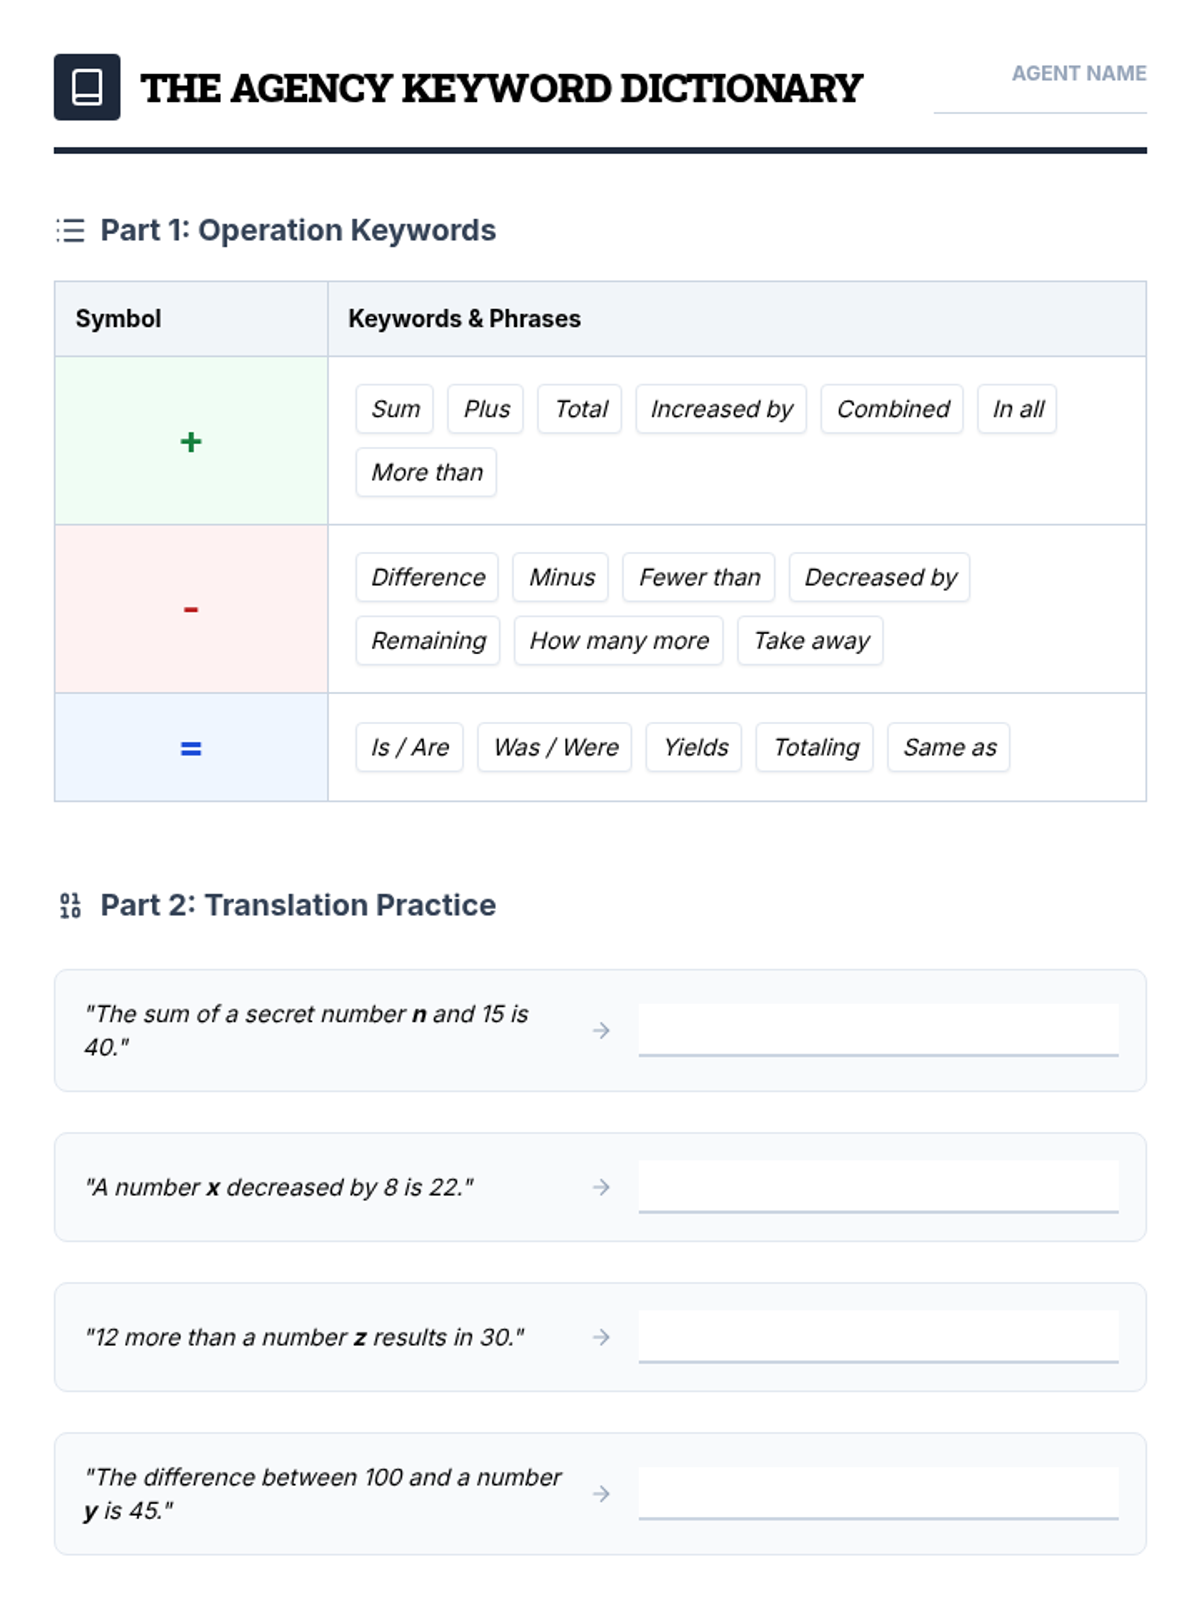The height and width of the screenshot is (1600, 1200).
Task: Click the green plus symbol cell
Action: [x=191, y=441]
